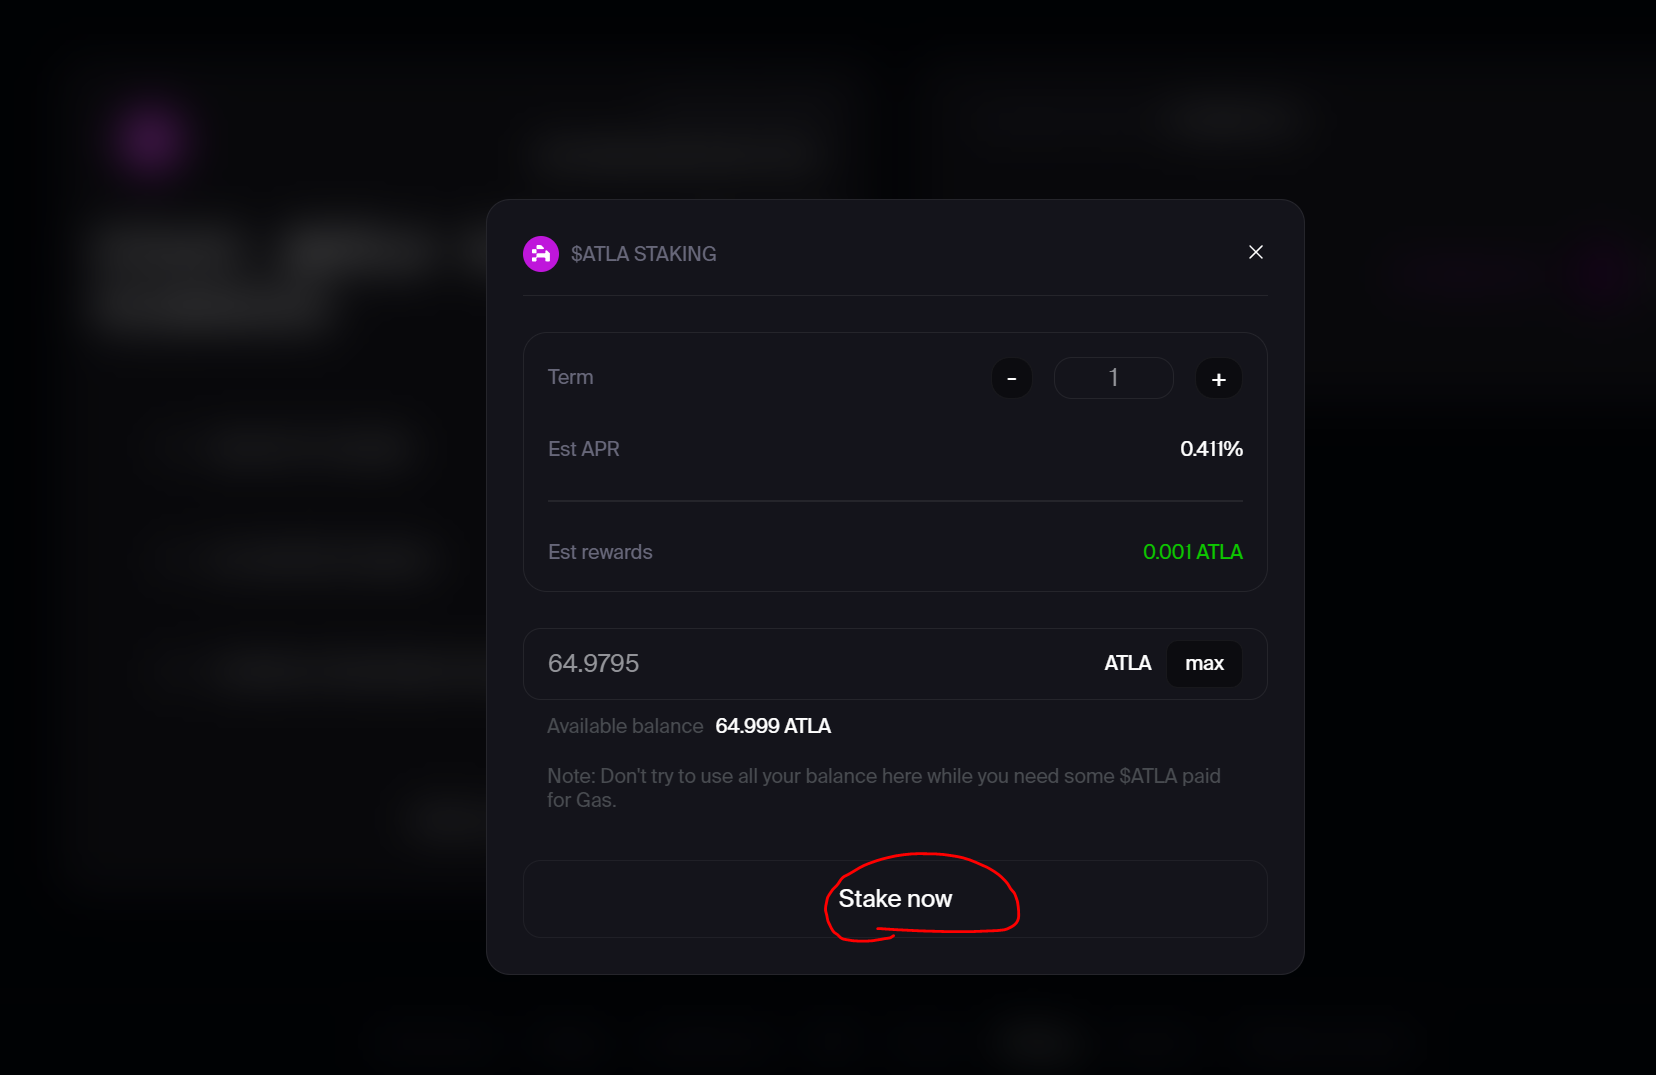The image size is (1656, 1075).
Task: Click the purple ATLA logo icon
Action: tap(541, 254)
